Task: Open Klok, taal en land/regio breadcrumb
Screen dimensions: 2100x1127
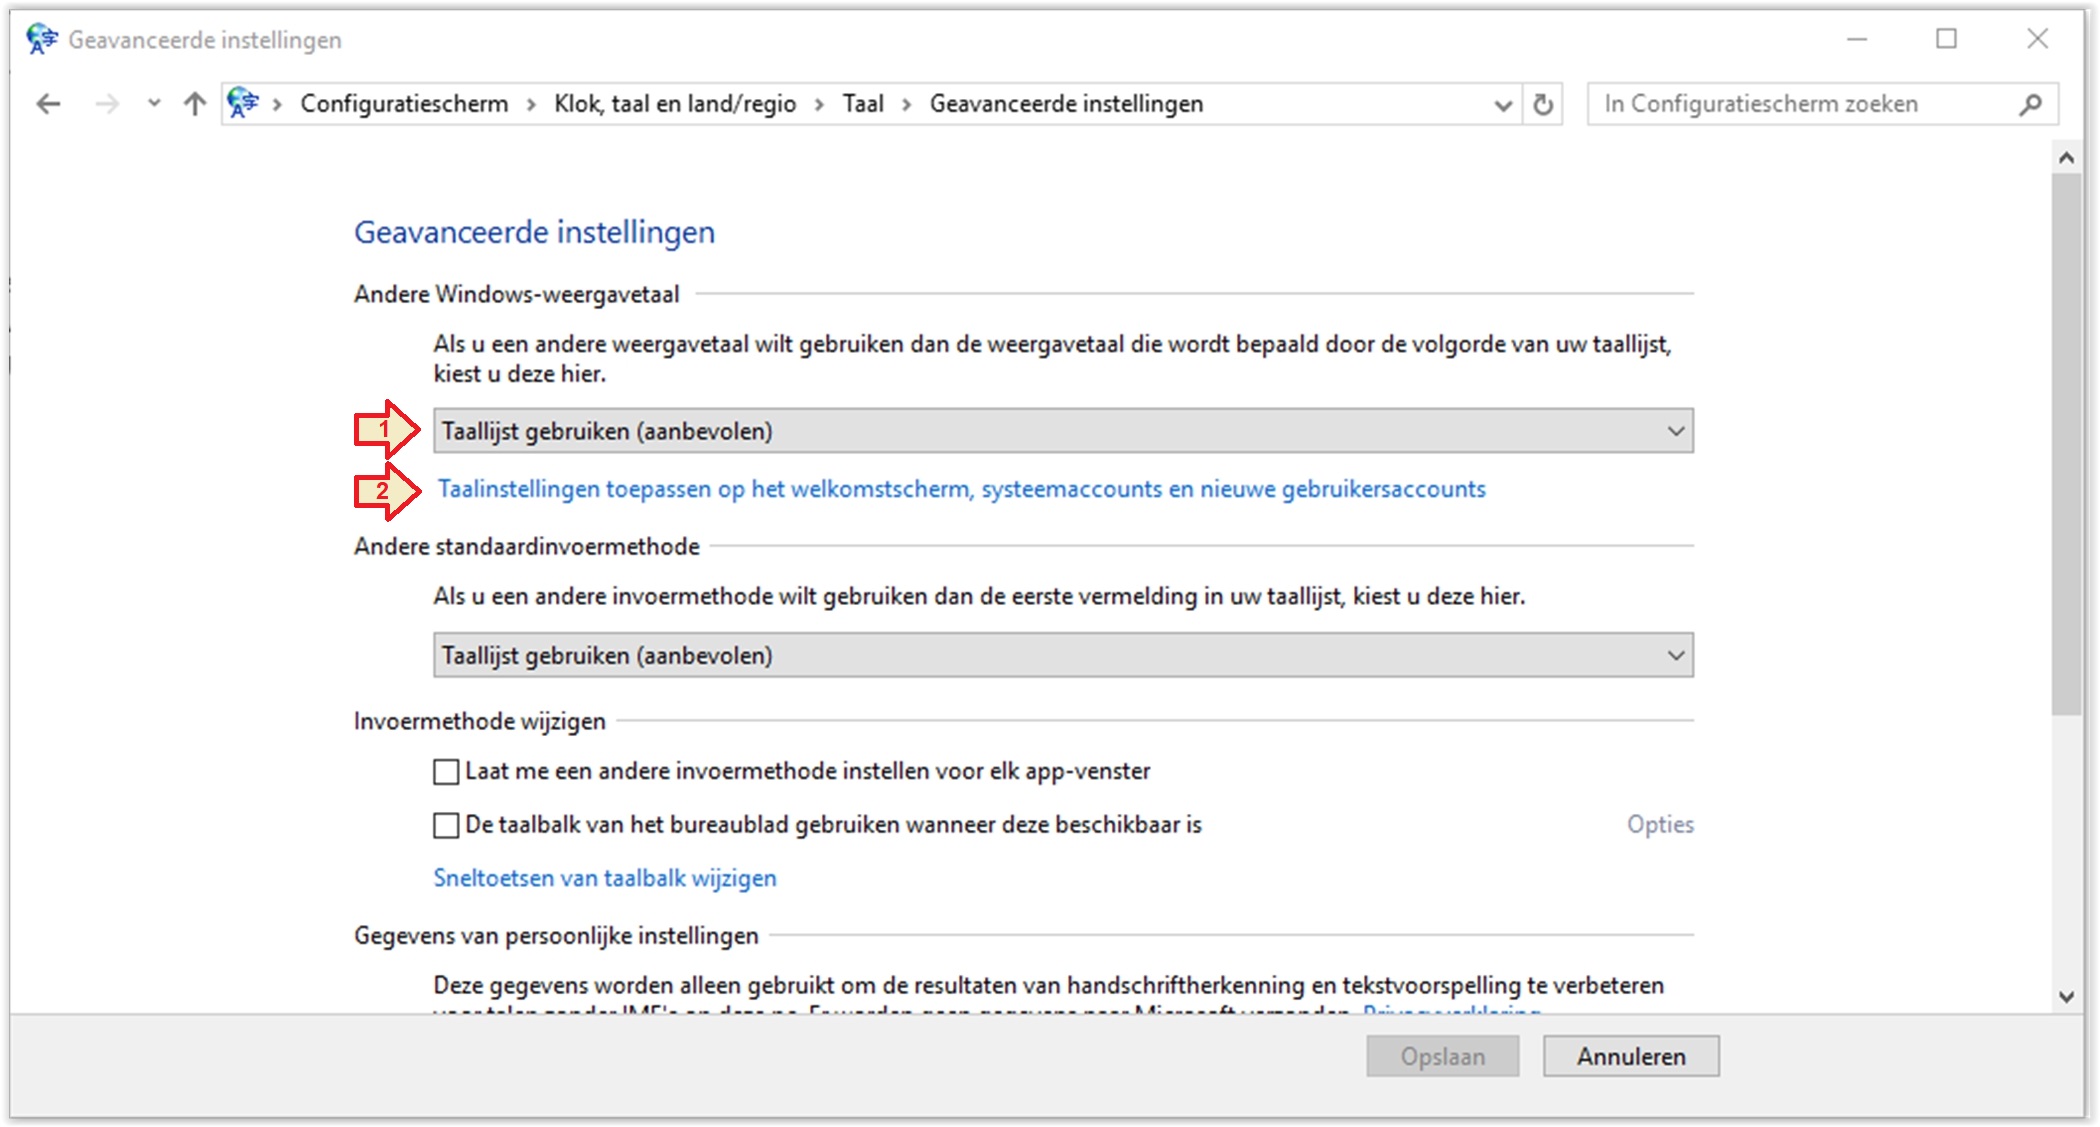Action: (x=675, y=104)
